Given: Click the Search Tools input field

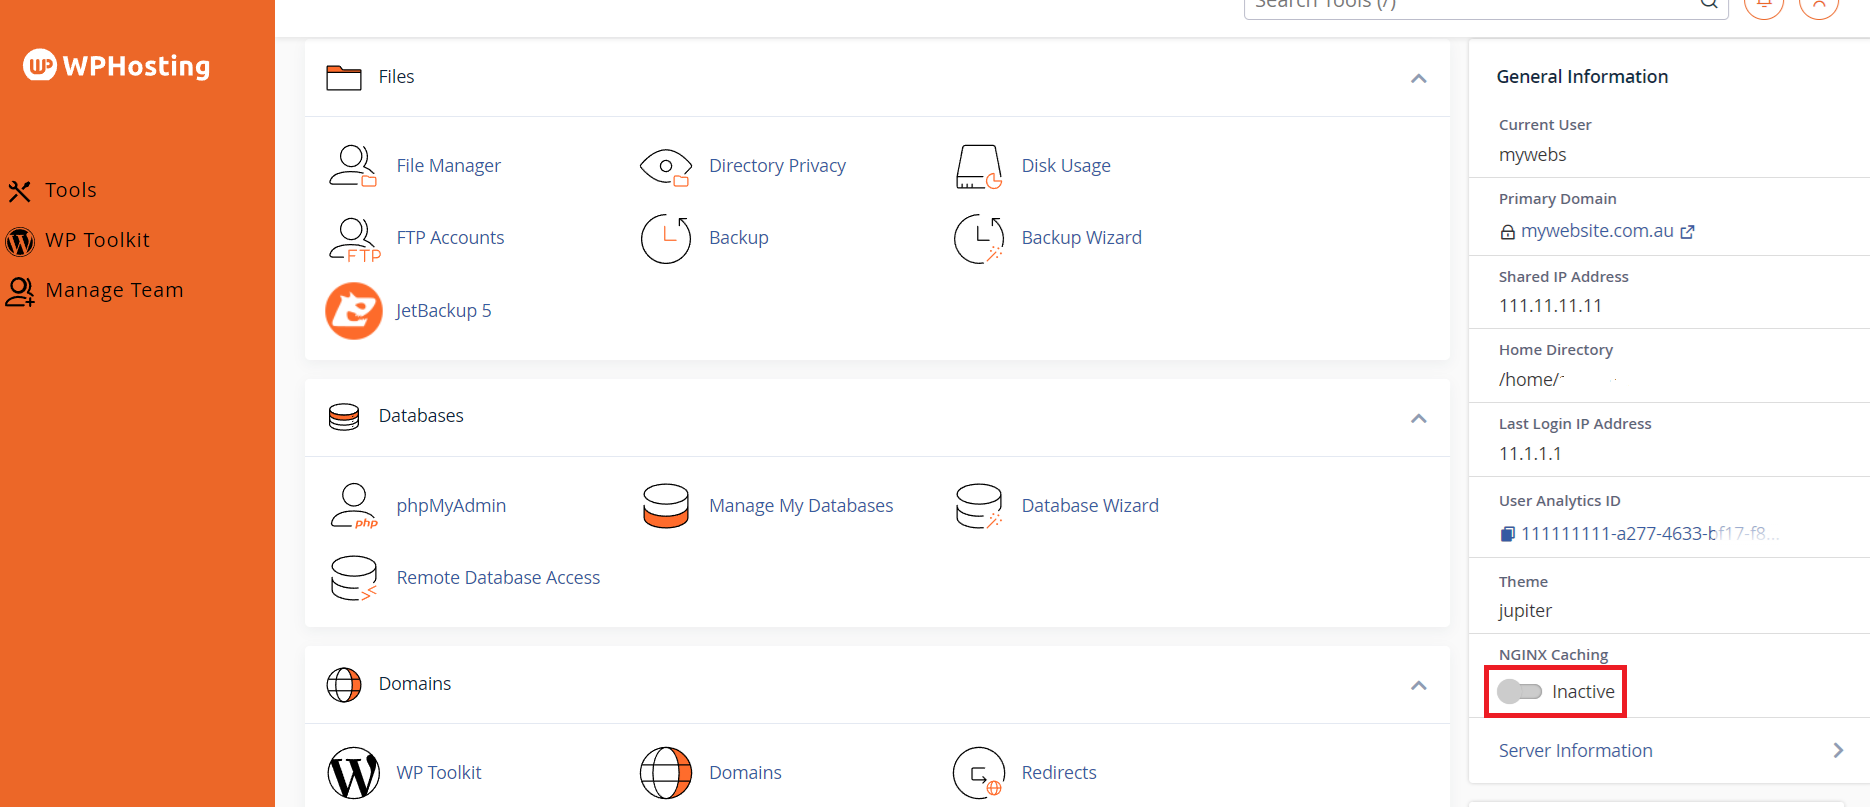Looking at the screenshot, I should [1470, 6].
